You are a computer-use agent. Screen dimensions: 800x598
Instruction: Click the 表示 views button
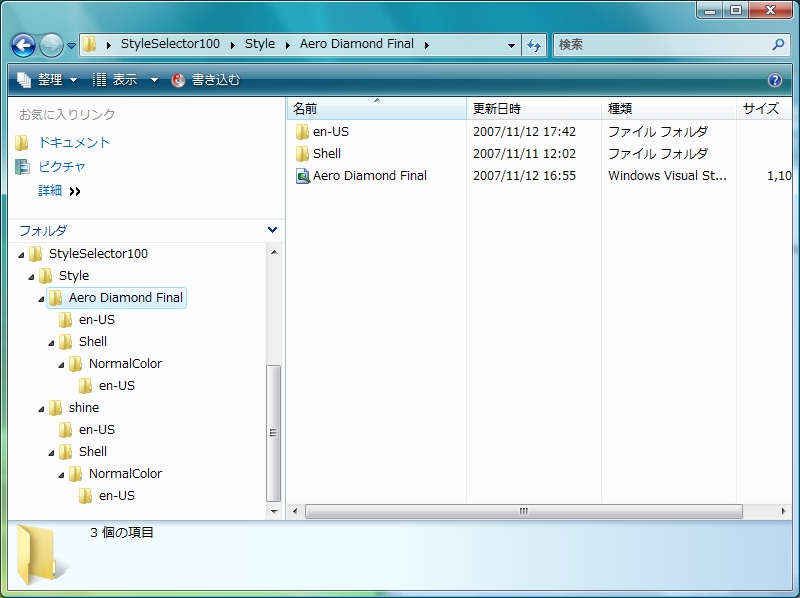(115, 80)
